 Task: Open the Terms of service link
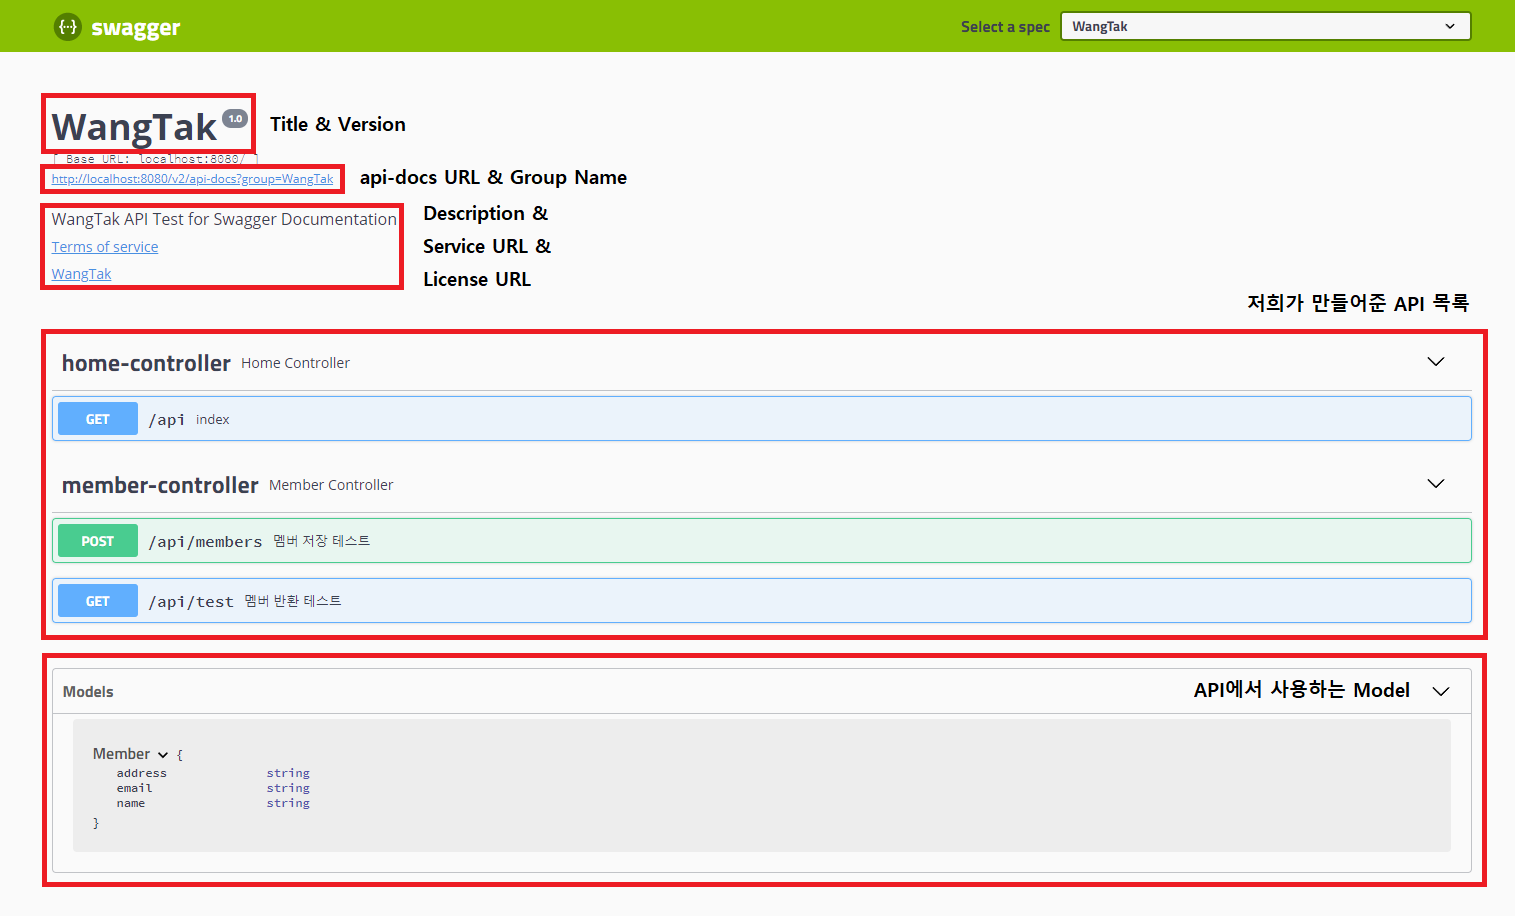105,247
